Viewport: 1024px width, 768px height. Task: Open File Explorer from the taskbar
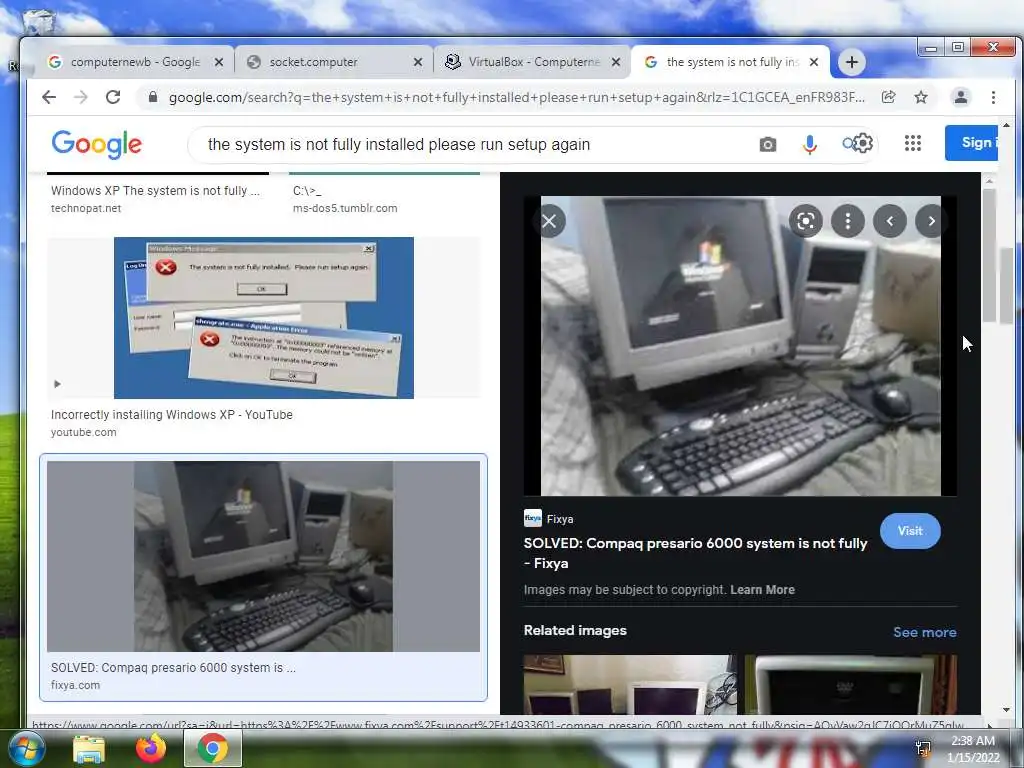point(88,749)
